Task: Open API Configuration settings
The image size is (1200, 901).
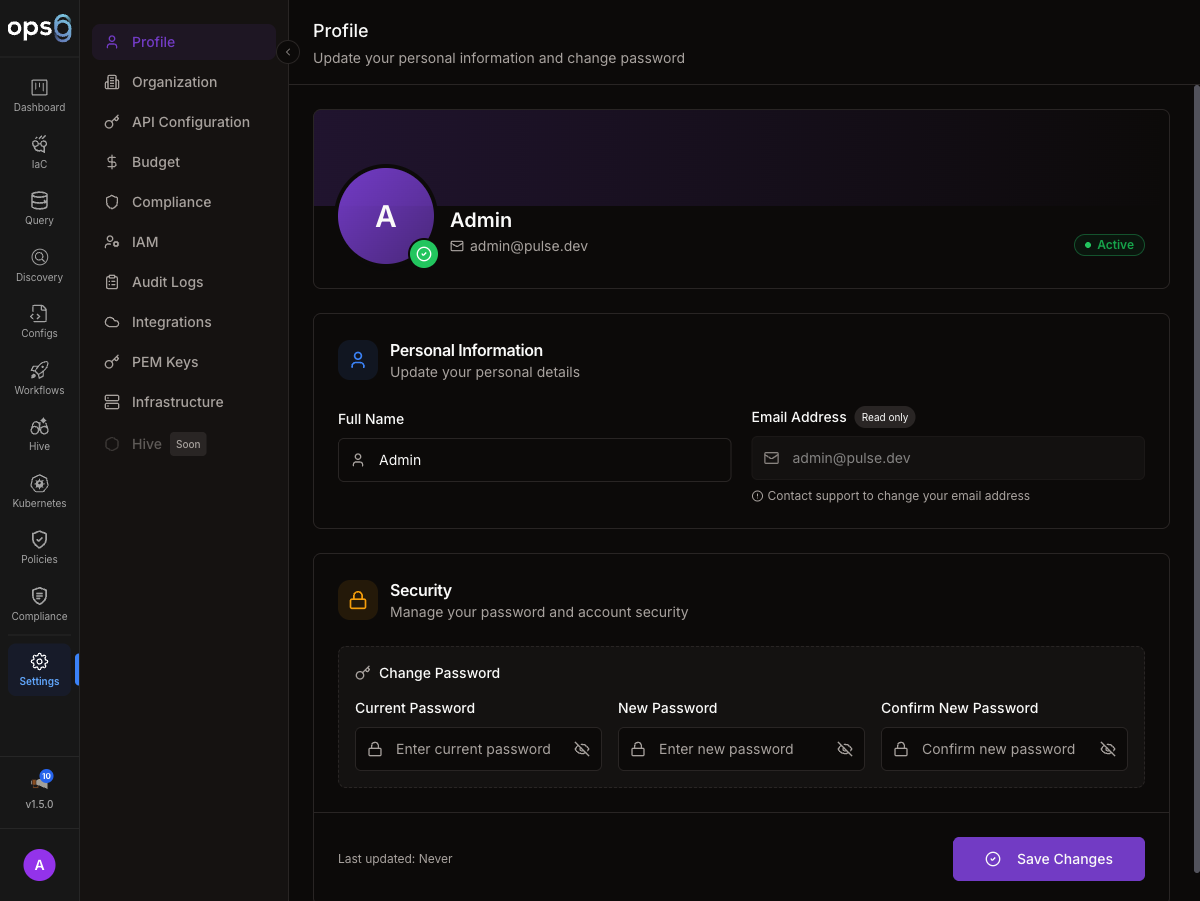Action: (x=190, y=122)
